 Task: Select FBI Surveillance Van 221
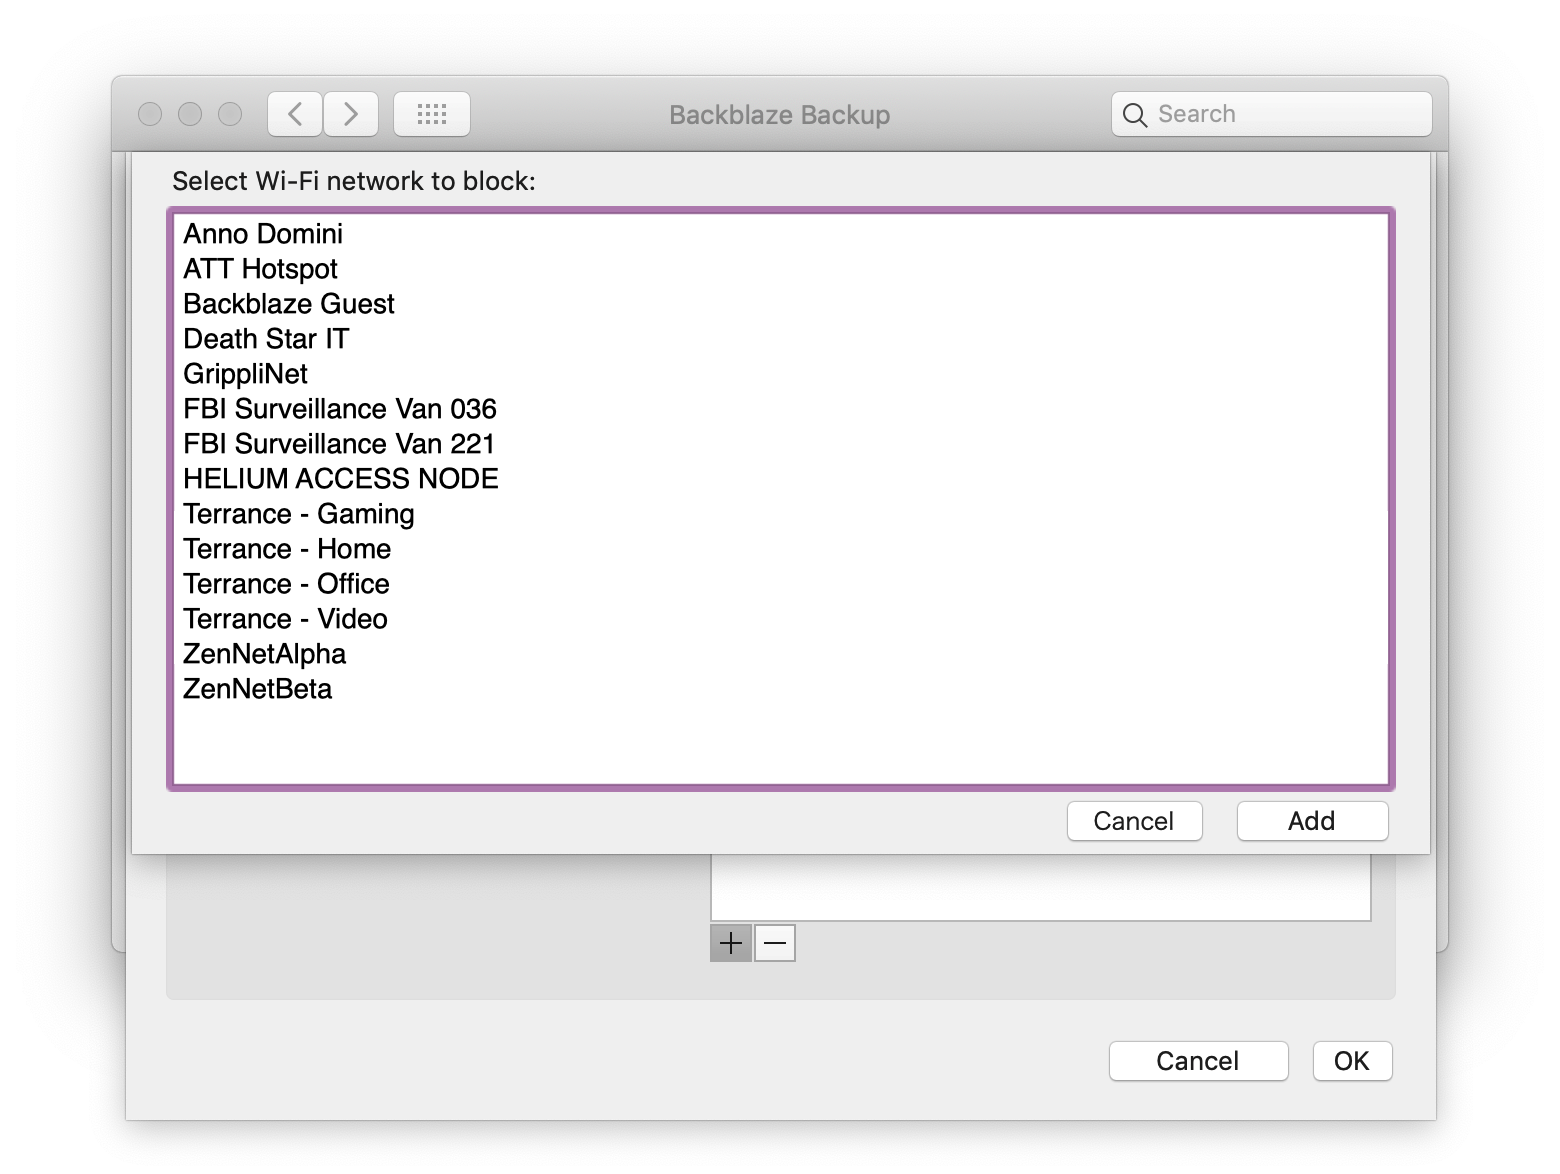[780, 444]
